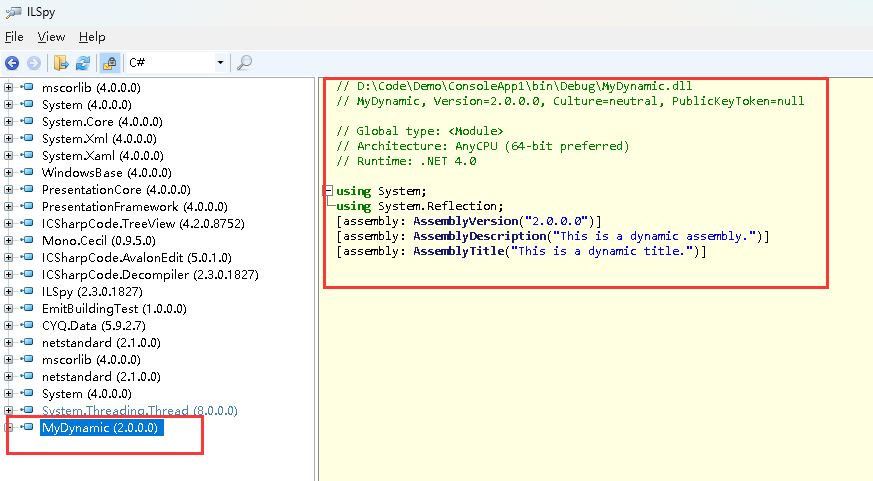873x481 pixels.
Task: Click the PresentationFramework assembly icon
Action: (x=27, y=206)
